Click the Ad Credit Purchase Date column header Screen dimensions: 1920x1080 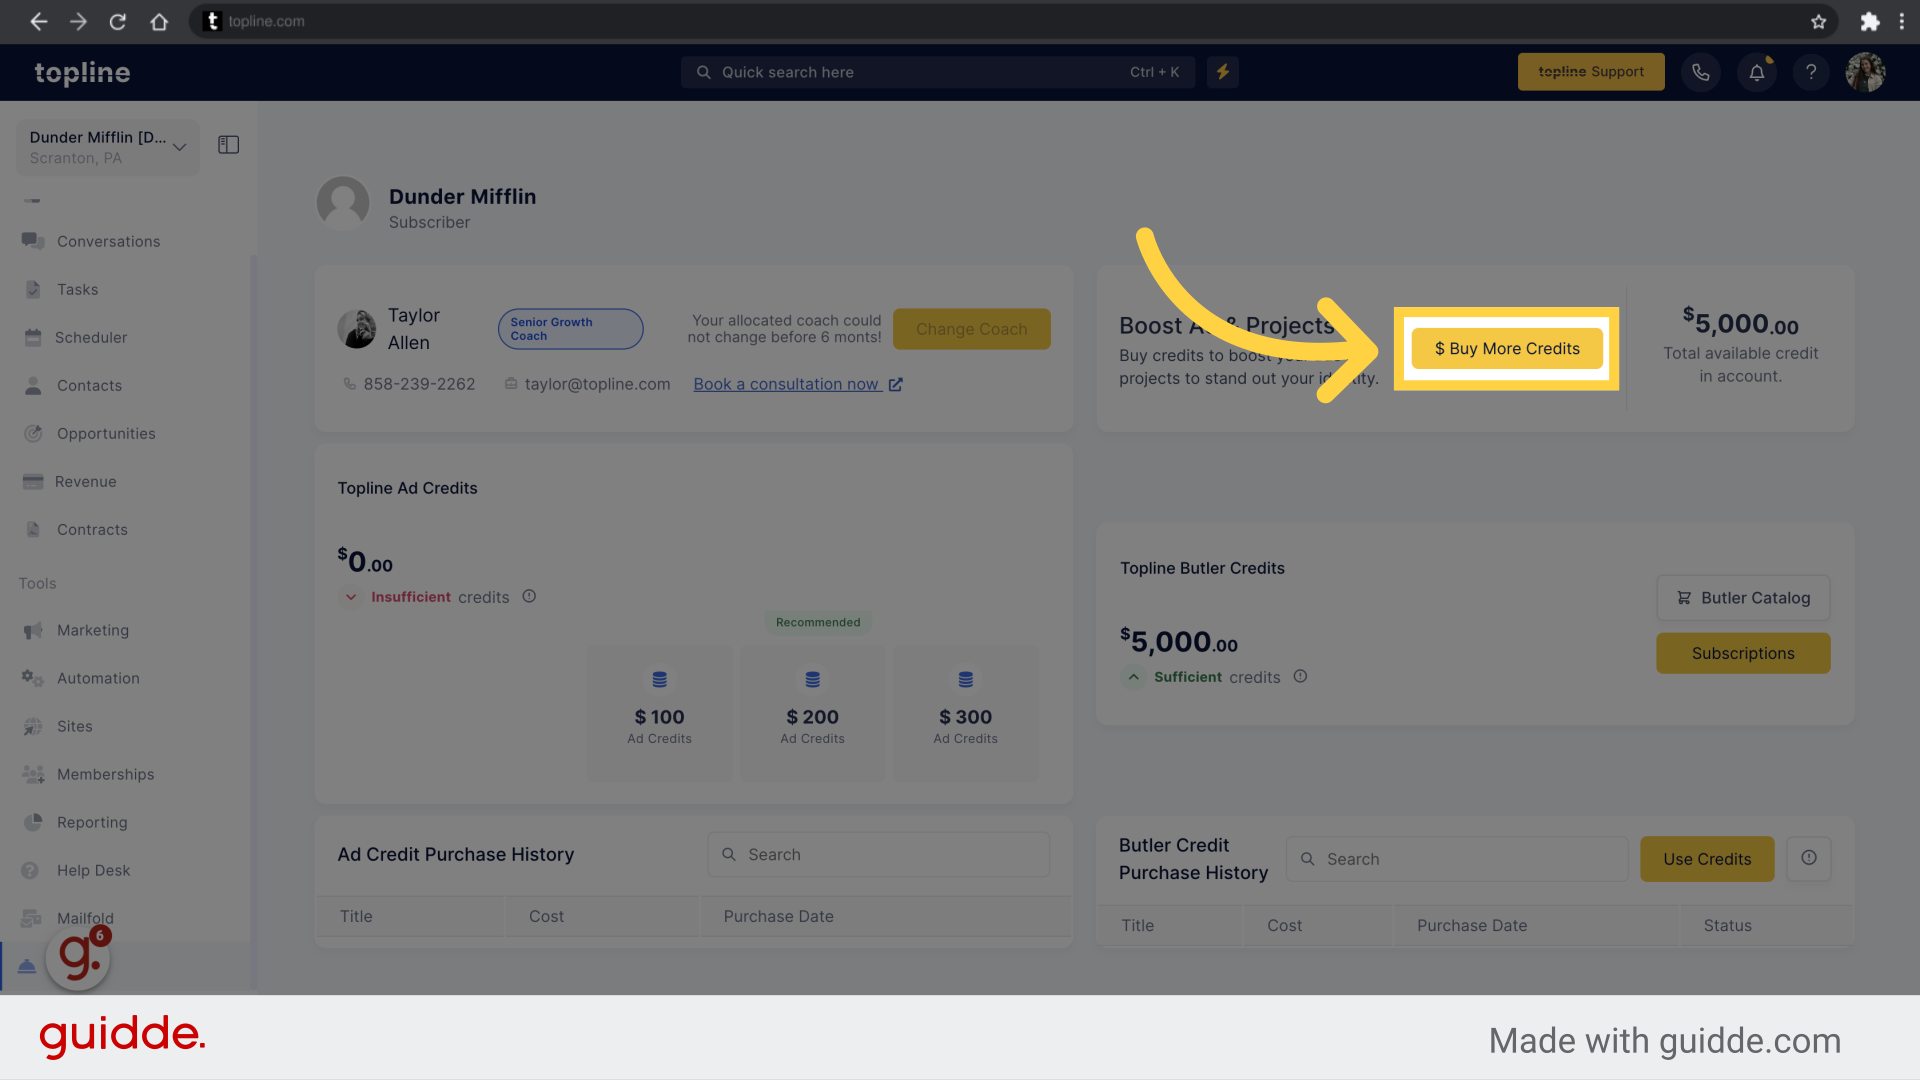[778, 916]
